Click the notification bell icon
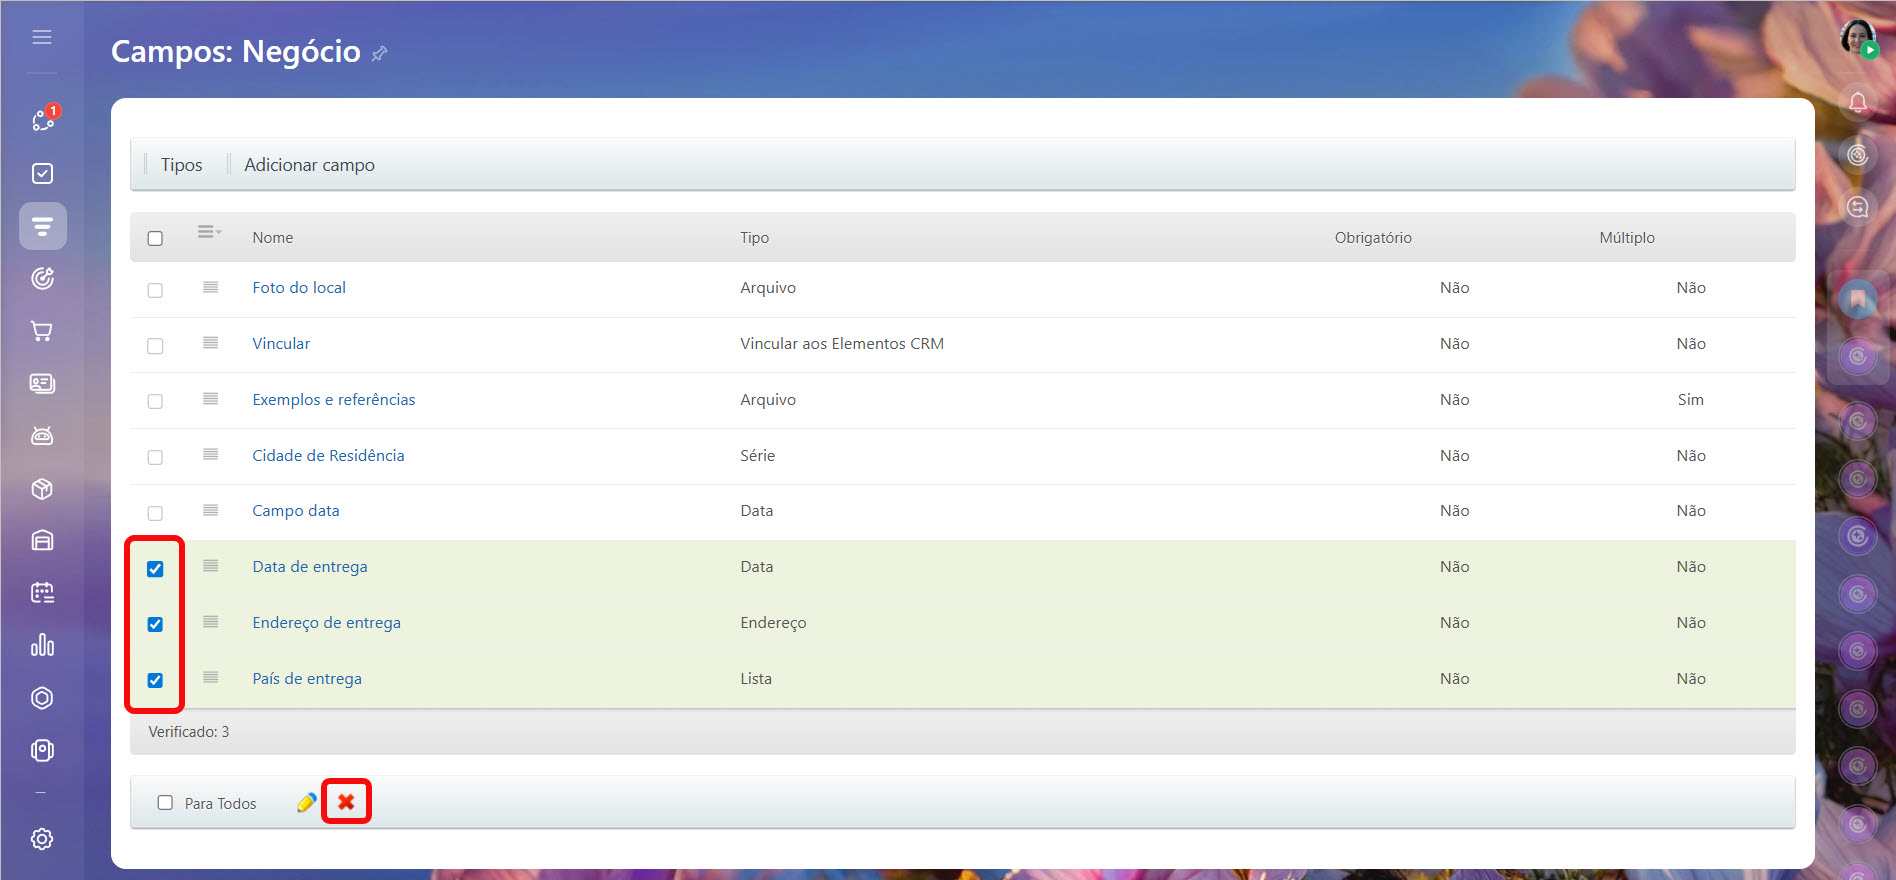This screenshot has width=1896, height=880. (1857, 102)
